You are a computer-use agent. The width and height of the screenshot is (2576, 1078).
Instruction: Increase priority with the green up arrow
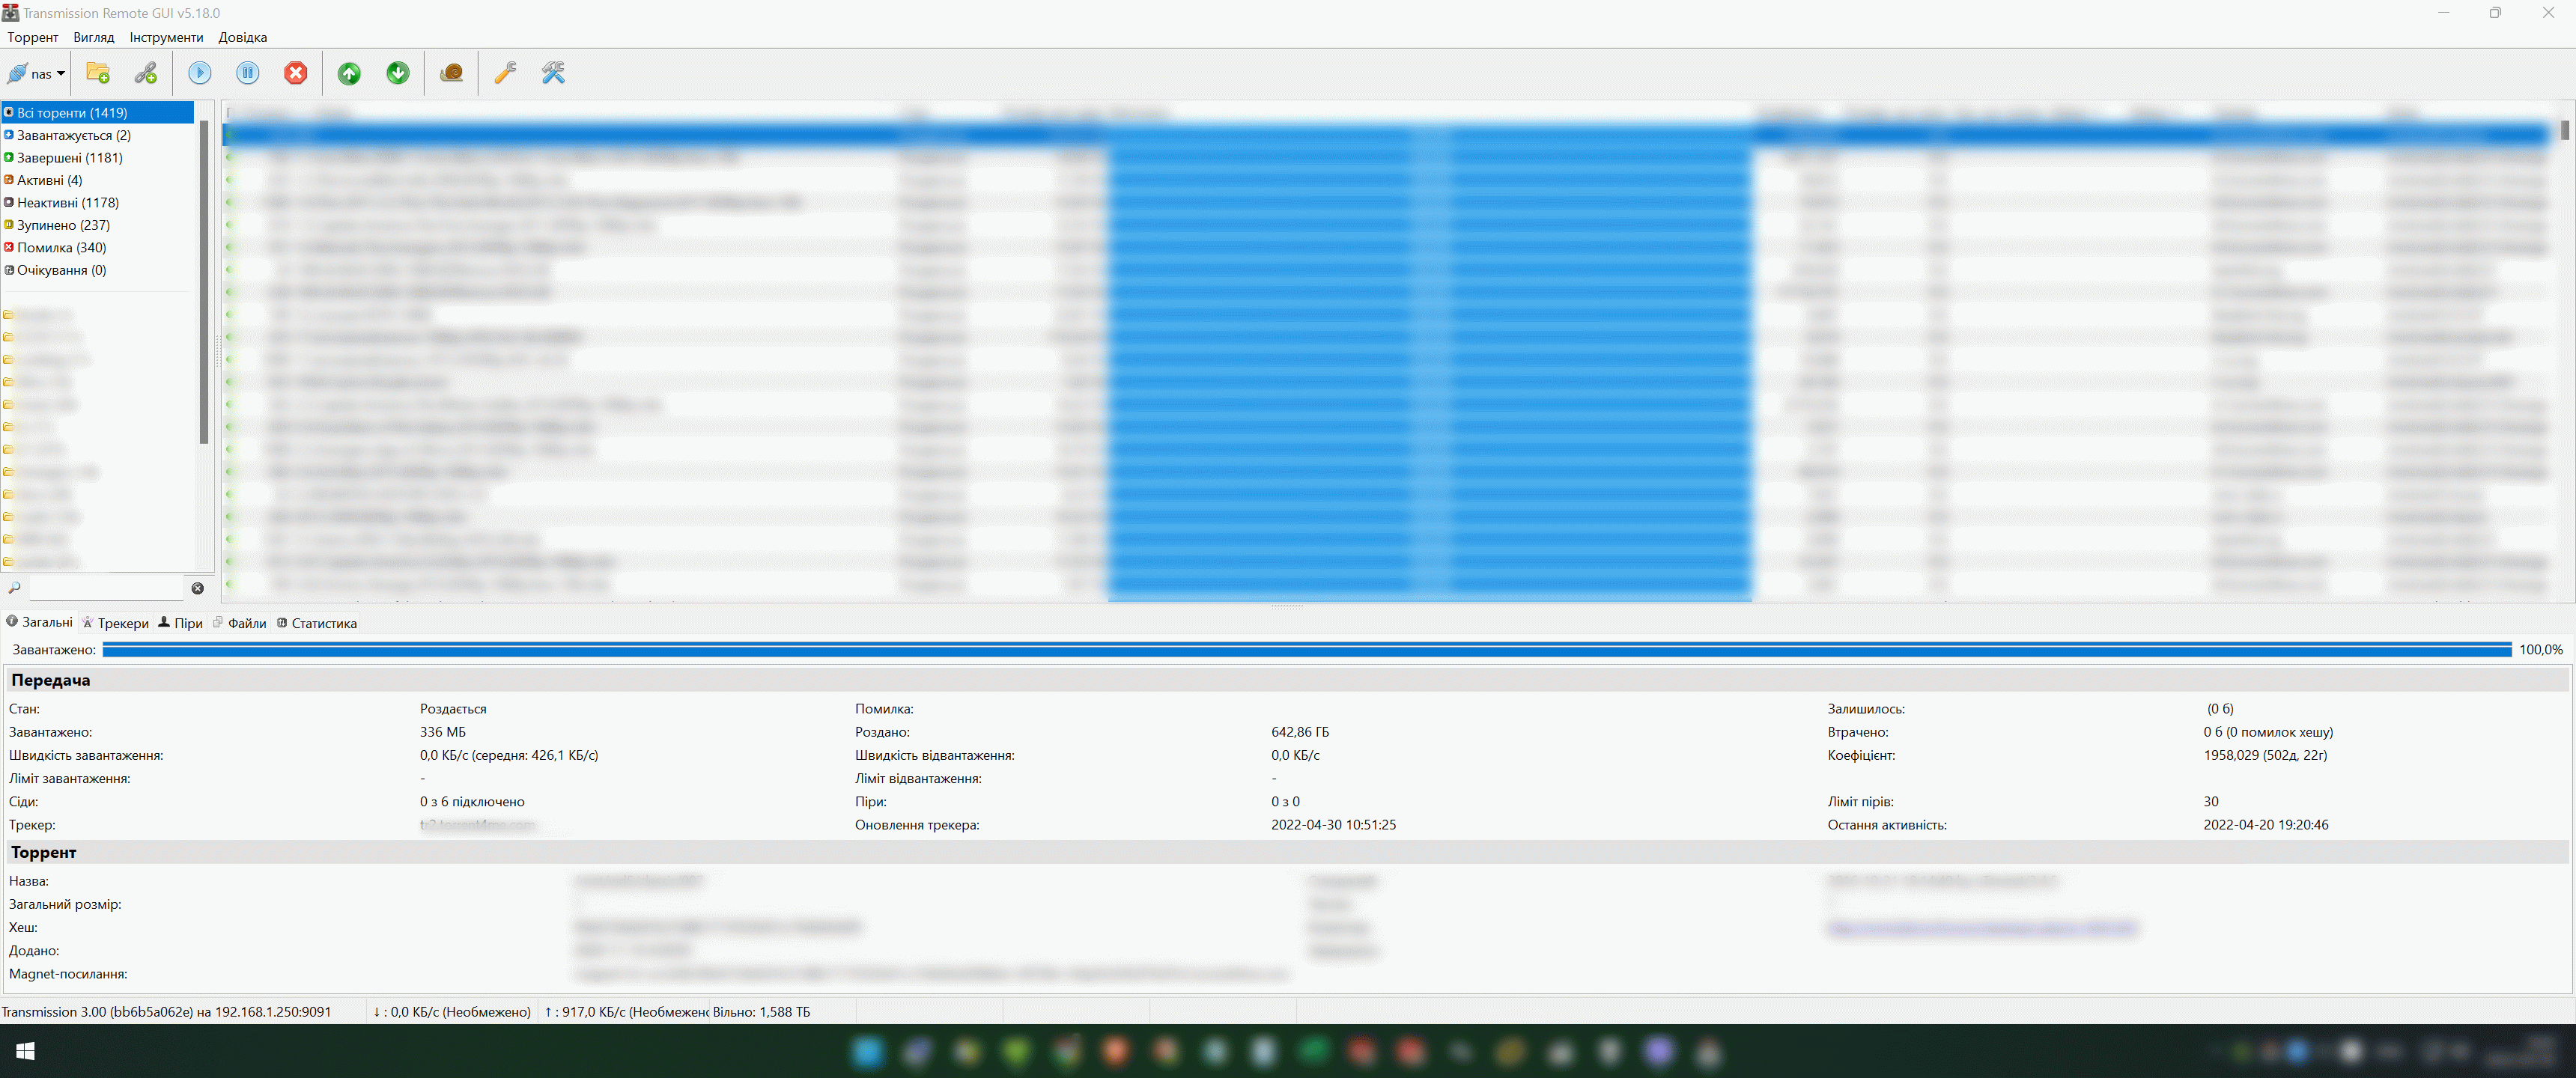pyautogui.click(x=348, y=73)
